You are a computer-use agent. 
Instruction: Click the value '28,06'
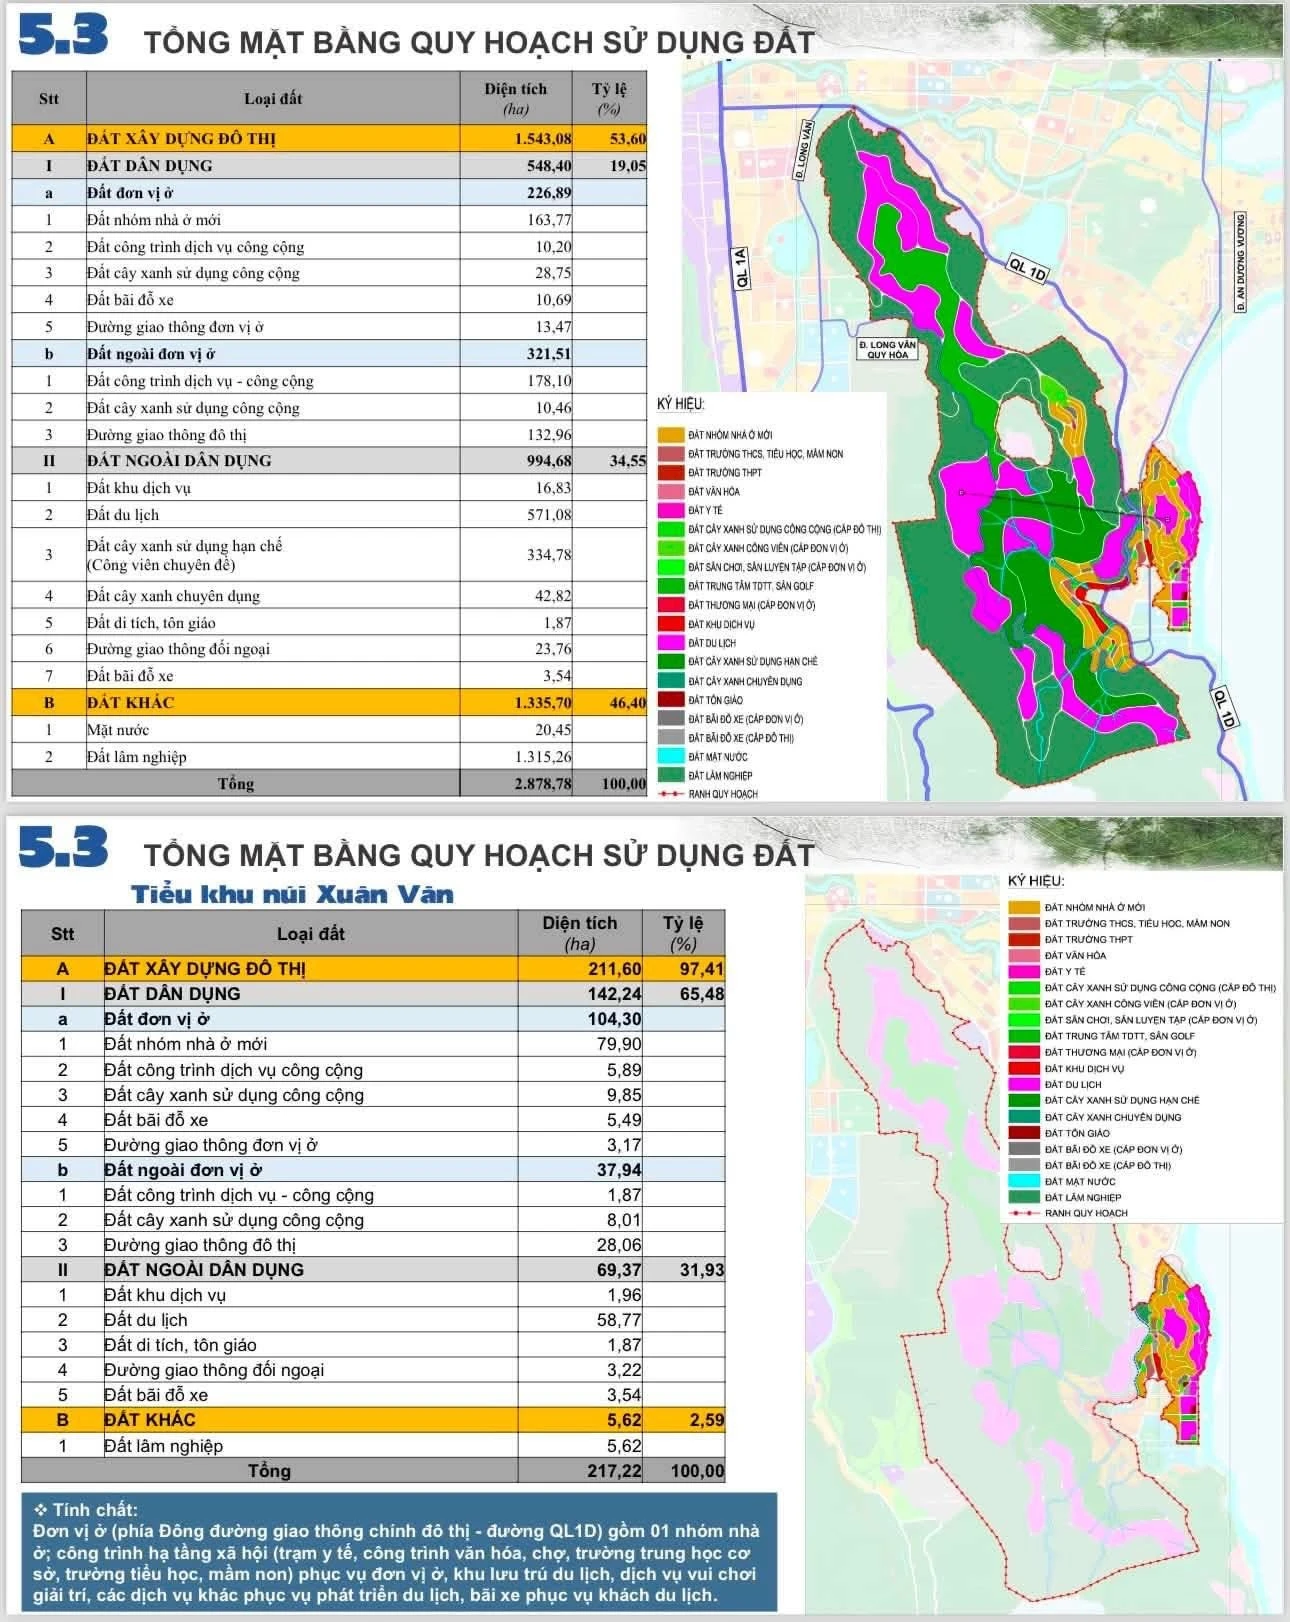click(620, 1245)
